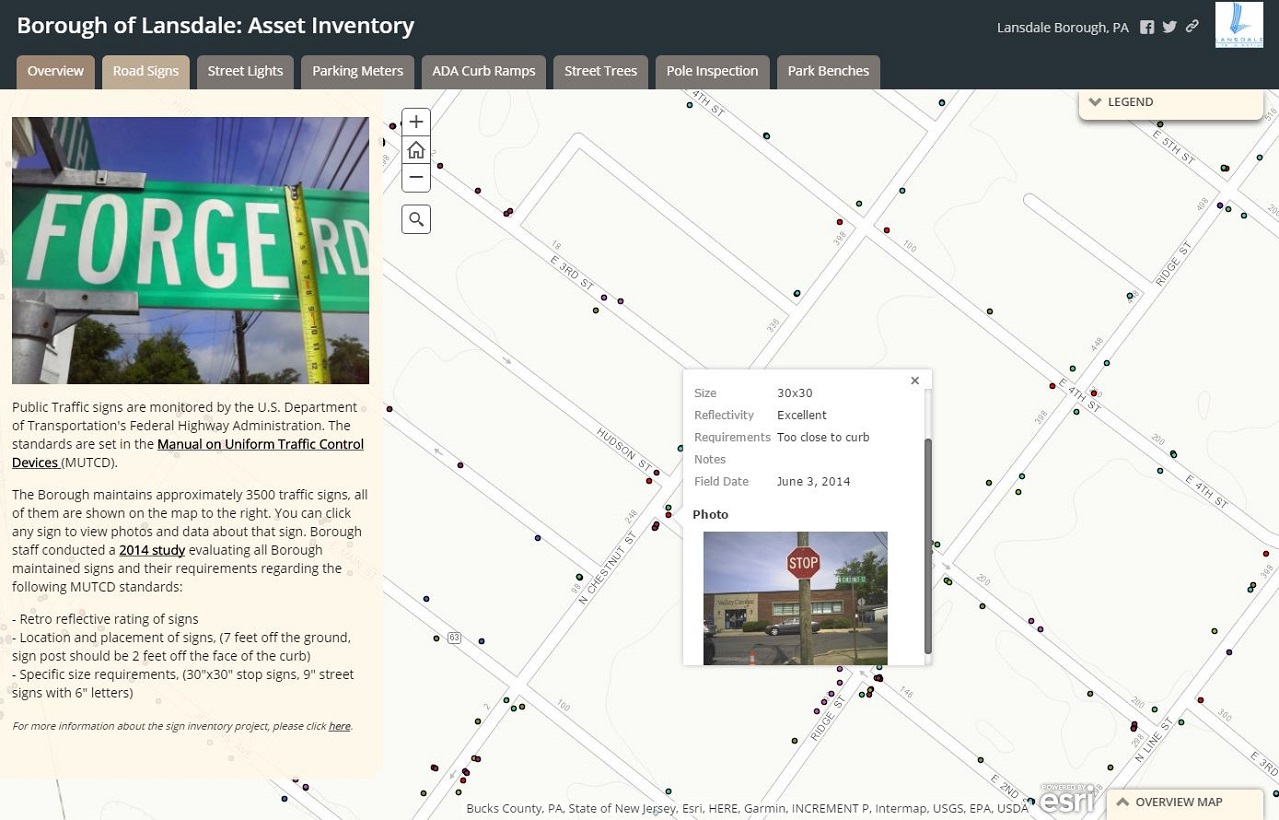This screenshot has height=820, width=1279.
Task: Open the Pole Inspection tab
Action: 712,71
